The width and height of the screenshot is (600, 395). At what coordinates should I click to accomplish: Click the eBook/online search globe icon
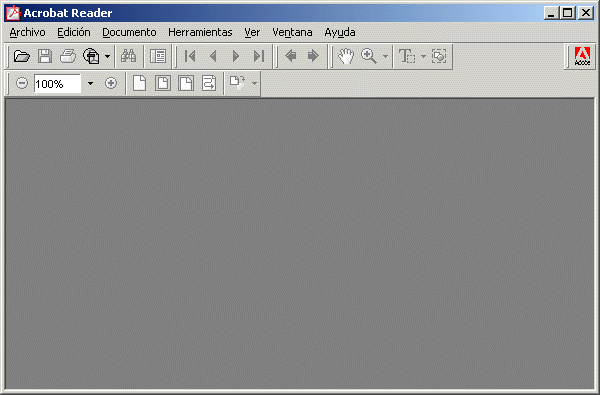tap(91, 56)
